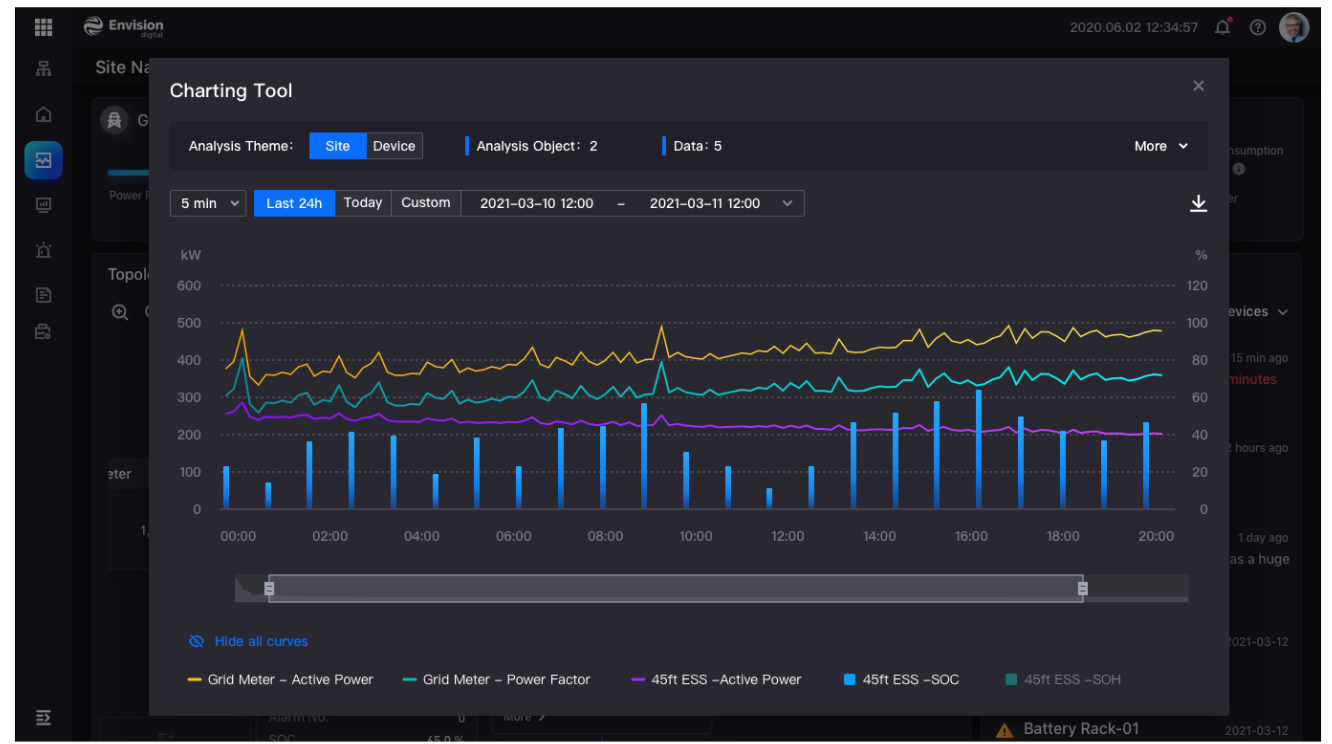Toggle 45ft ESS SOC legend series

[901, 679]
